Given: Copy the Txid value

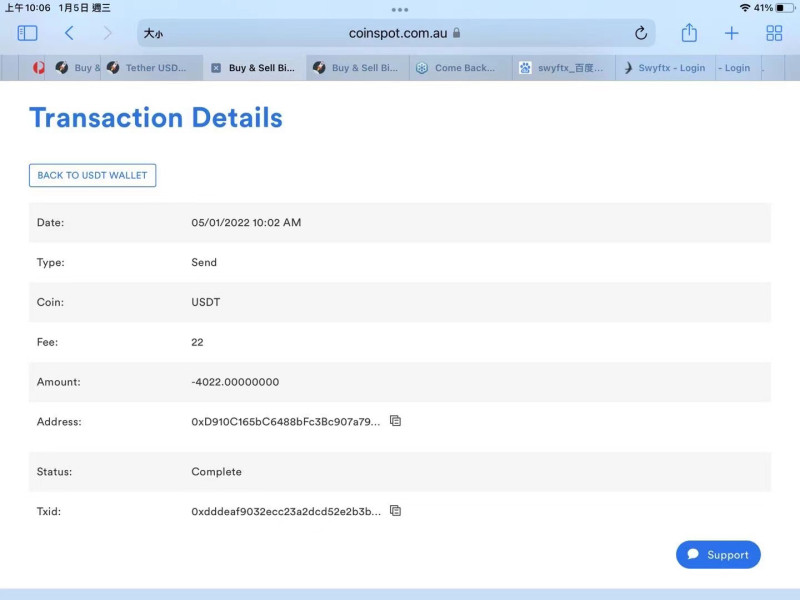Looking at the screenshot, I should [x=395, y=511].
